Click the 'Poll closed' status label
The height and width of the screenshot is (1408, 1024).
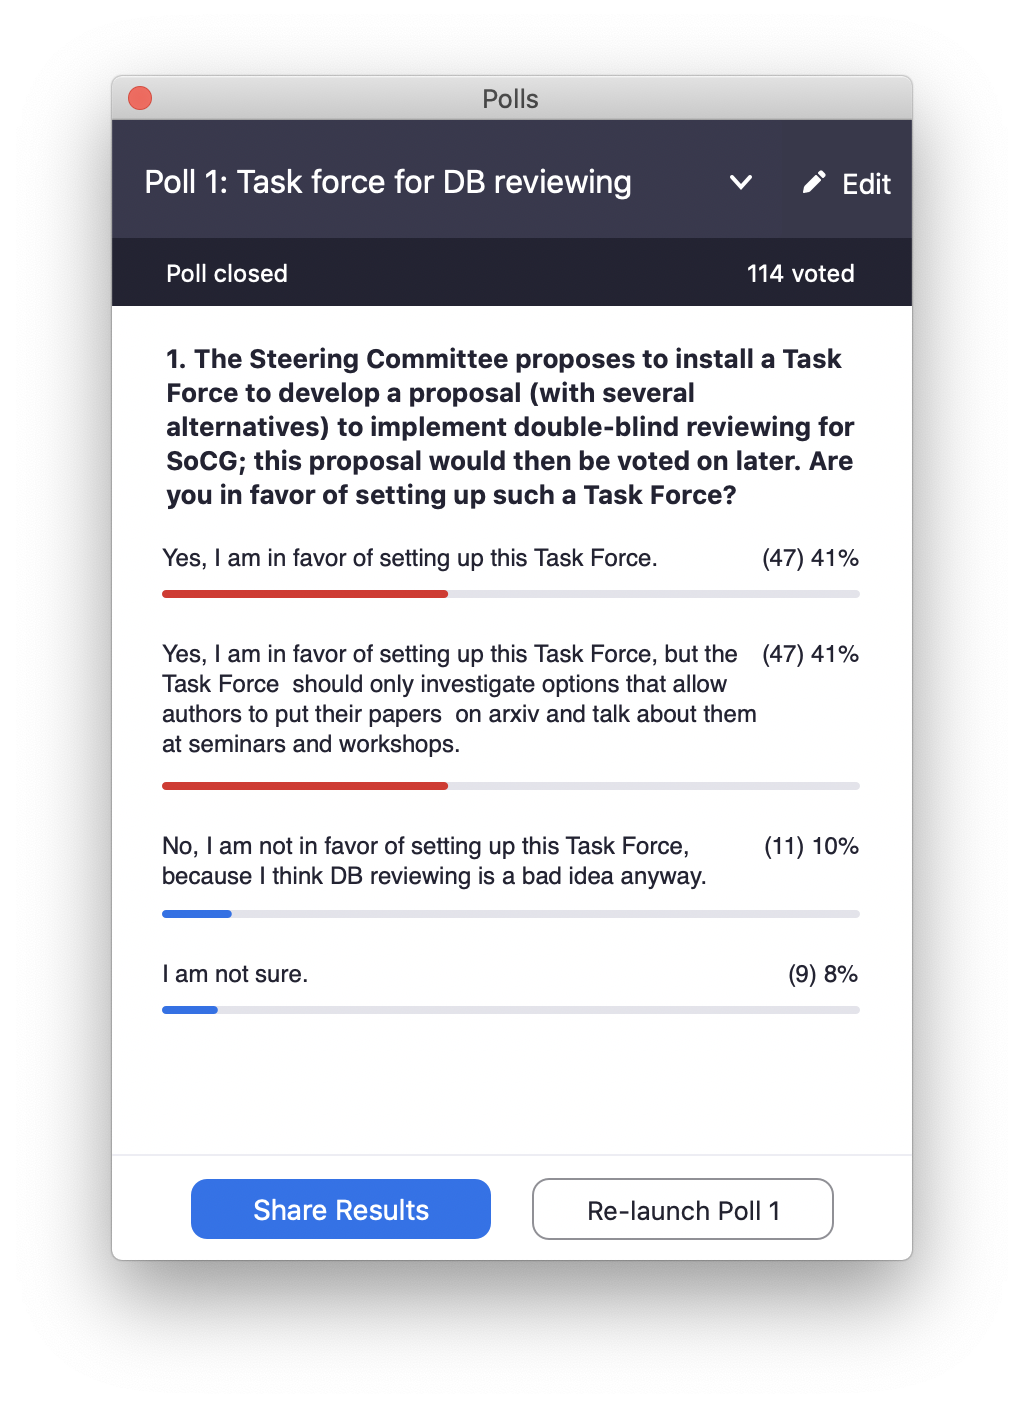(x=227, y=273)
